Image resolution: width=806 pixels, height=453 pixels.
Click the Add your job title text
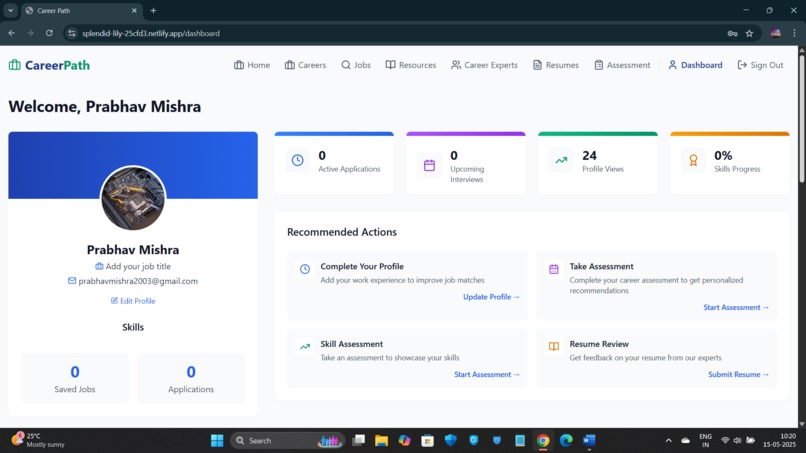coord(138,266)
